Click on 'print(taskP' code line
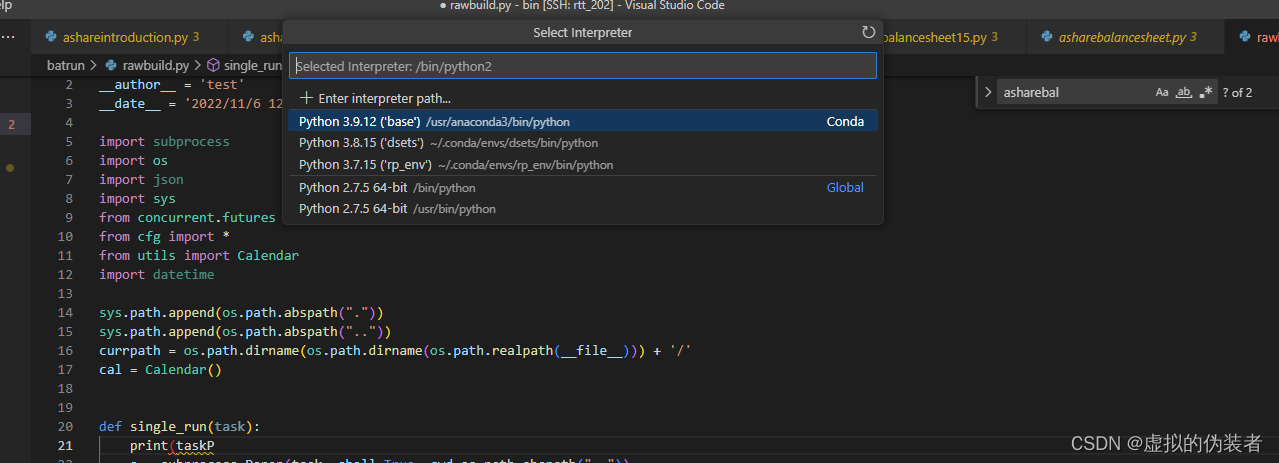This screenshot has width=1279, height=463. click(x=172, y=445)
